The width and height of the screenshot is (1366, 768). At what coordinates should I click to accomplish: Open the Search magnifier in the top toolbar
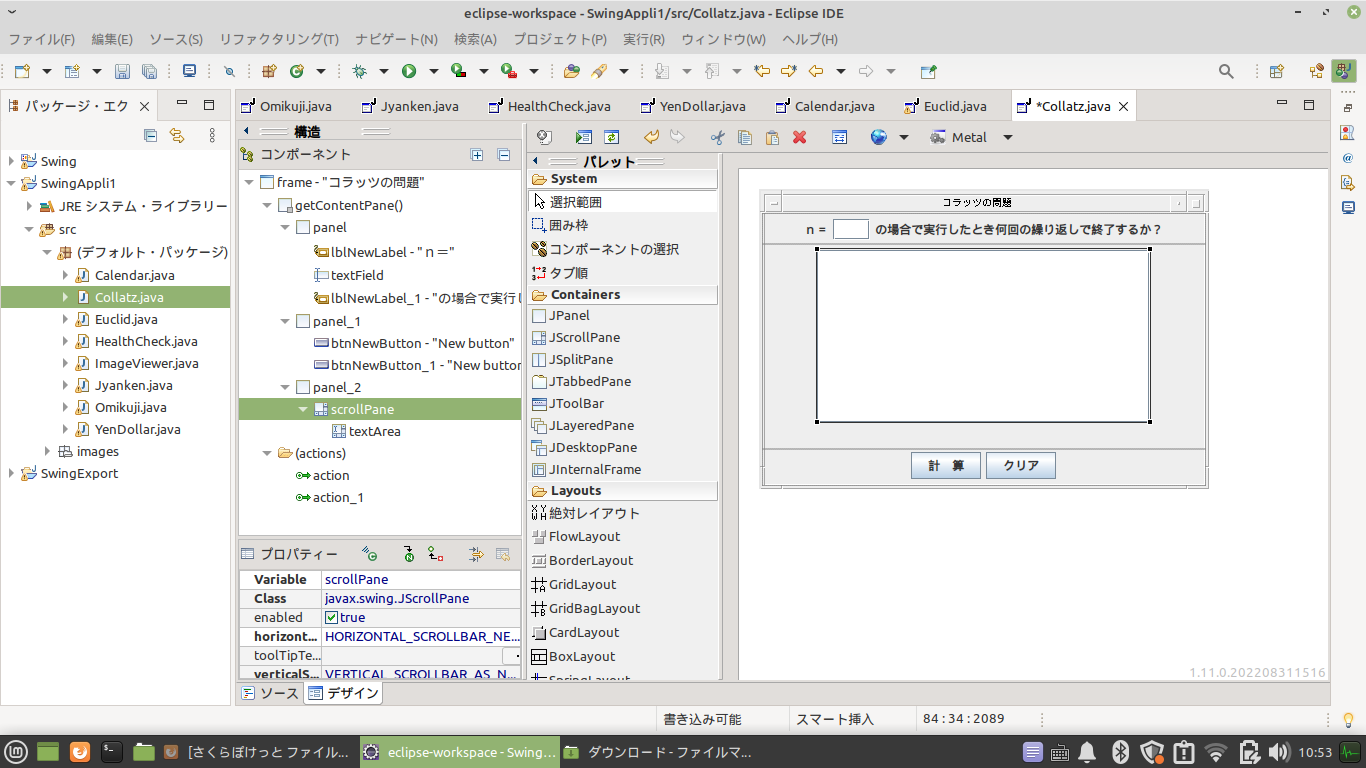[1226, 71]
